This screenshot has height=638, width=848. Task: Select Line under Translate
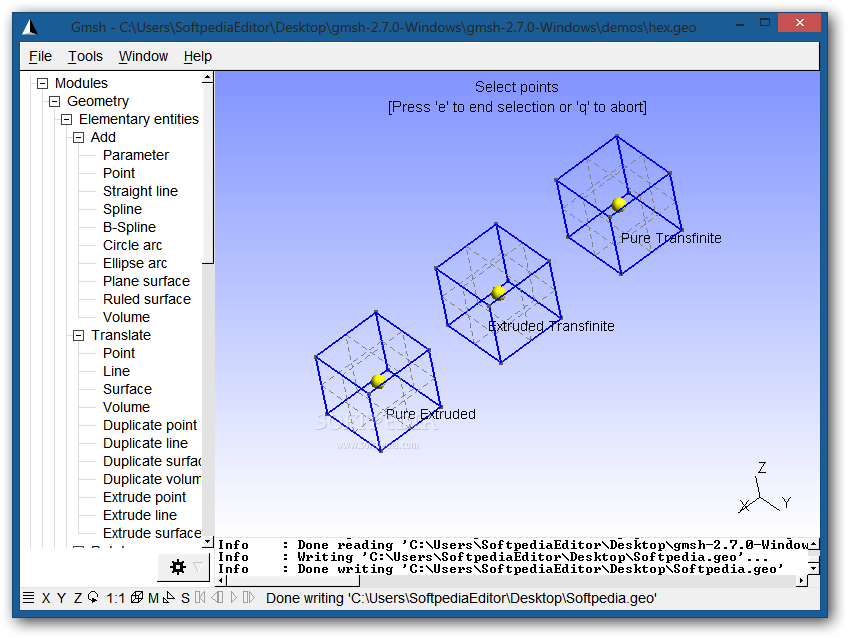116,371
